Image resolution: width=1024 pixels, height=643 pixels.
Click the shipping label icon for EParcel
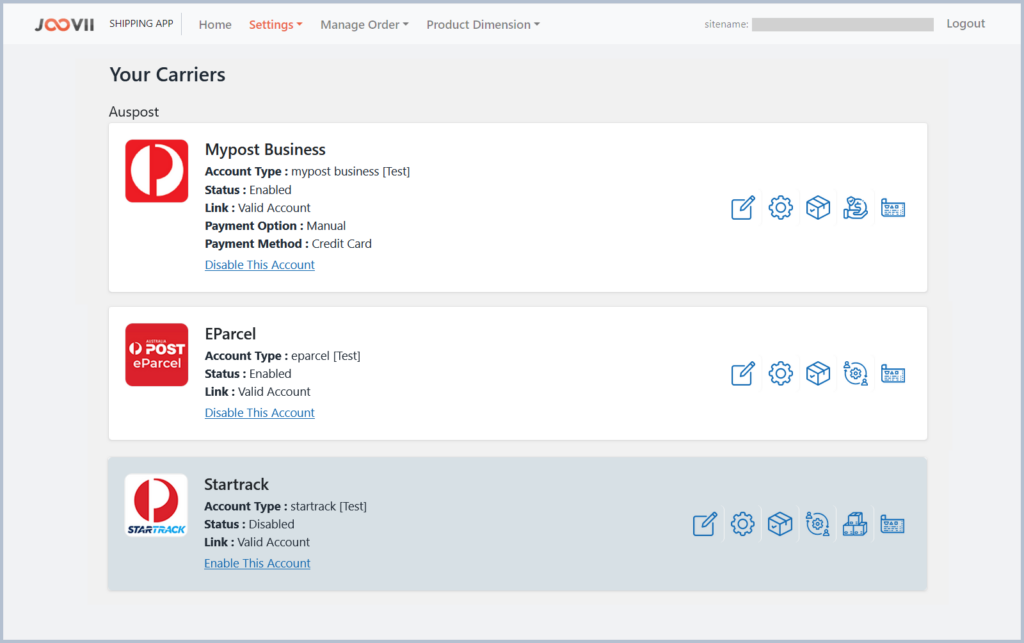(893, 374)
